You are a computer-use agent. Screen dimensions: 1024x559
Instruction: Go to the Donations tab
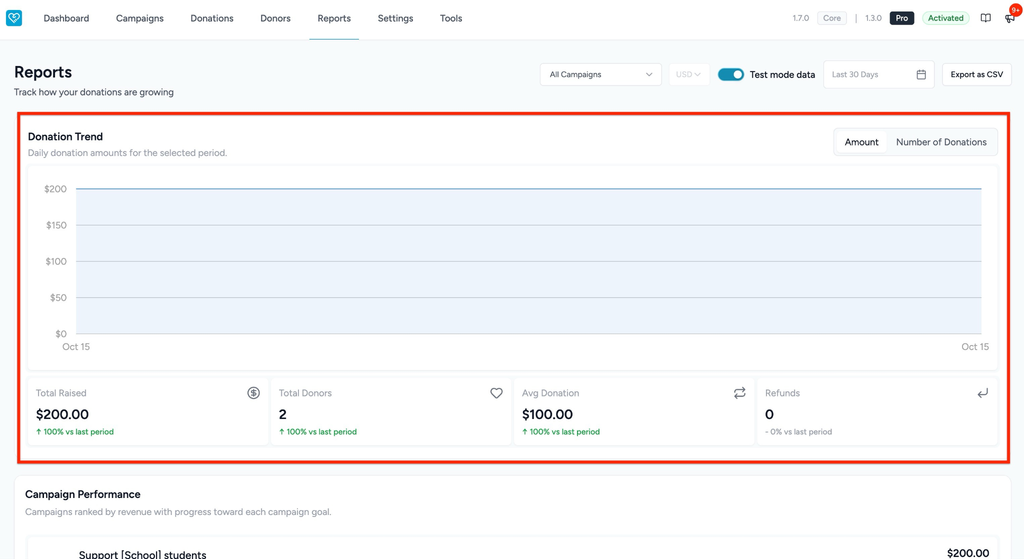tap(212, 18)
